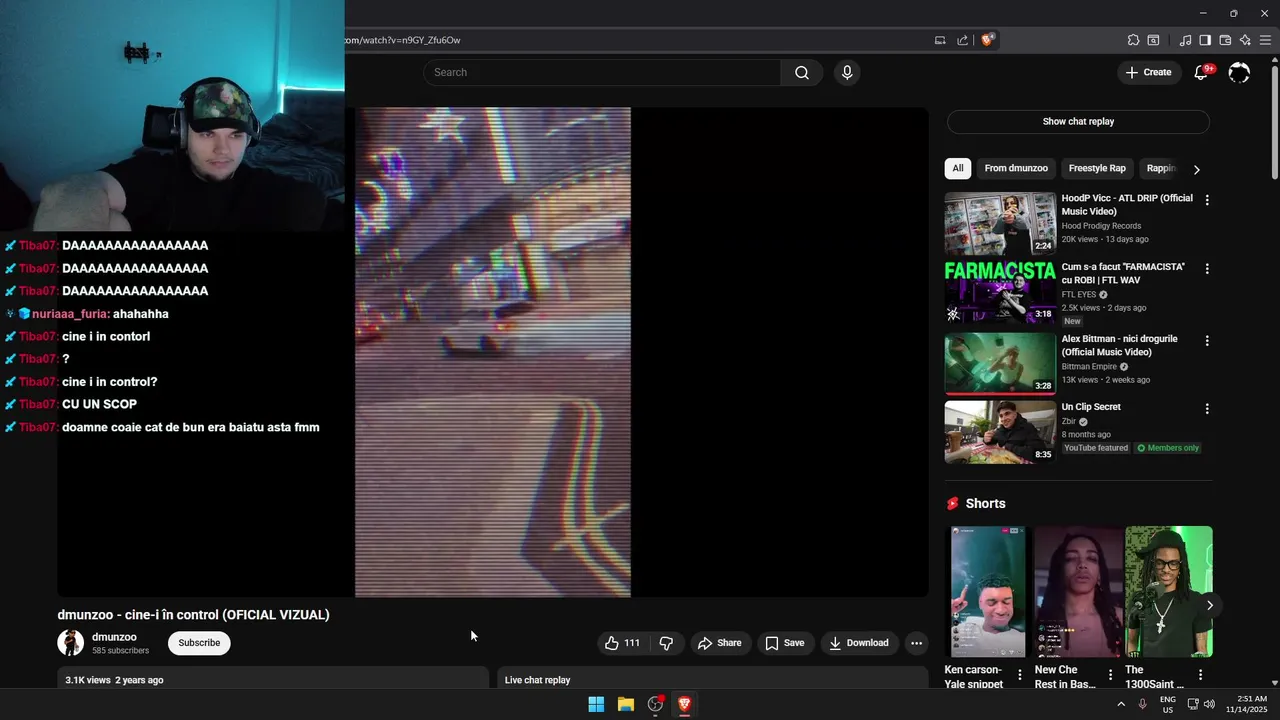Open File Explorer from taskbar
Image resolution: width=1280 pixels, height=720 pixels.
(x=626, y=704)
